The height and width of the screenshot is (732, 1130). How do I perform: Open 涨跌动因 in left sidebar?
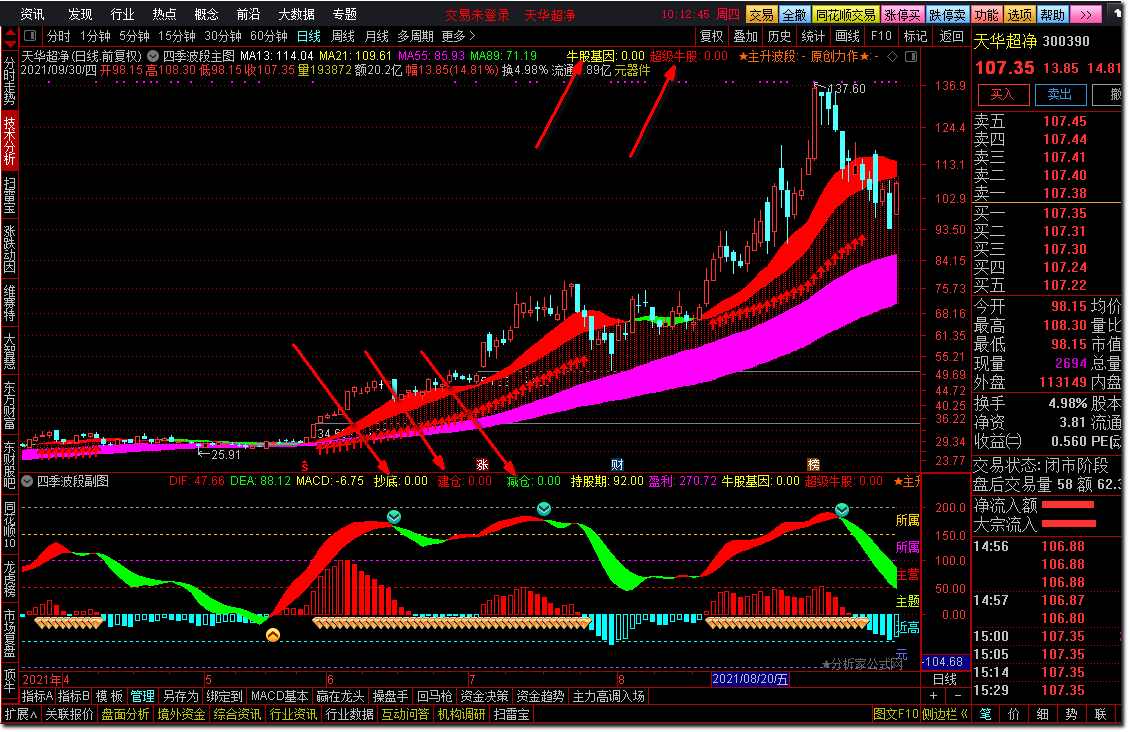[9, 249]
